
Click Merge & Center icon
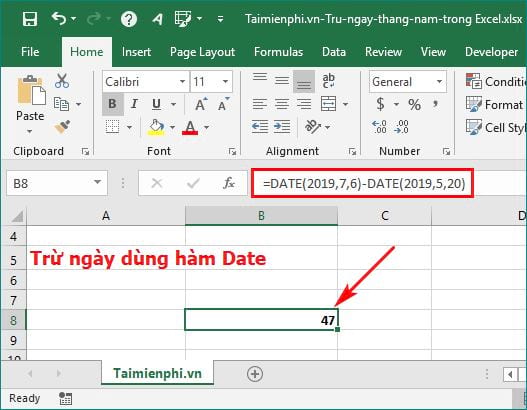coord(328,104)
